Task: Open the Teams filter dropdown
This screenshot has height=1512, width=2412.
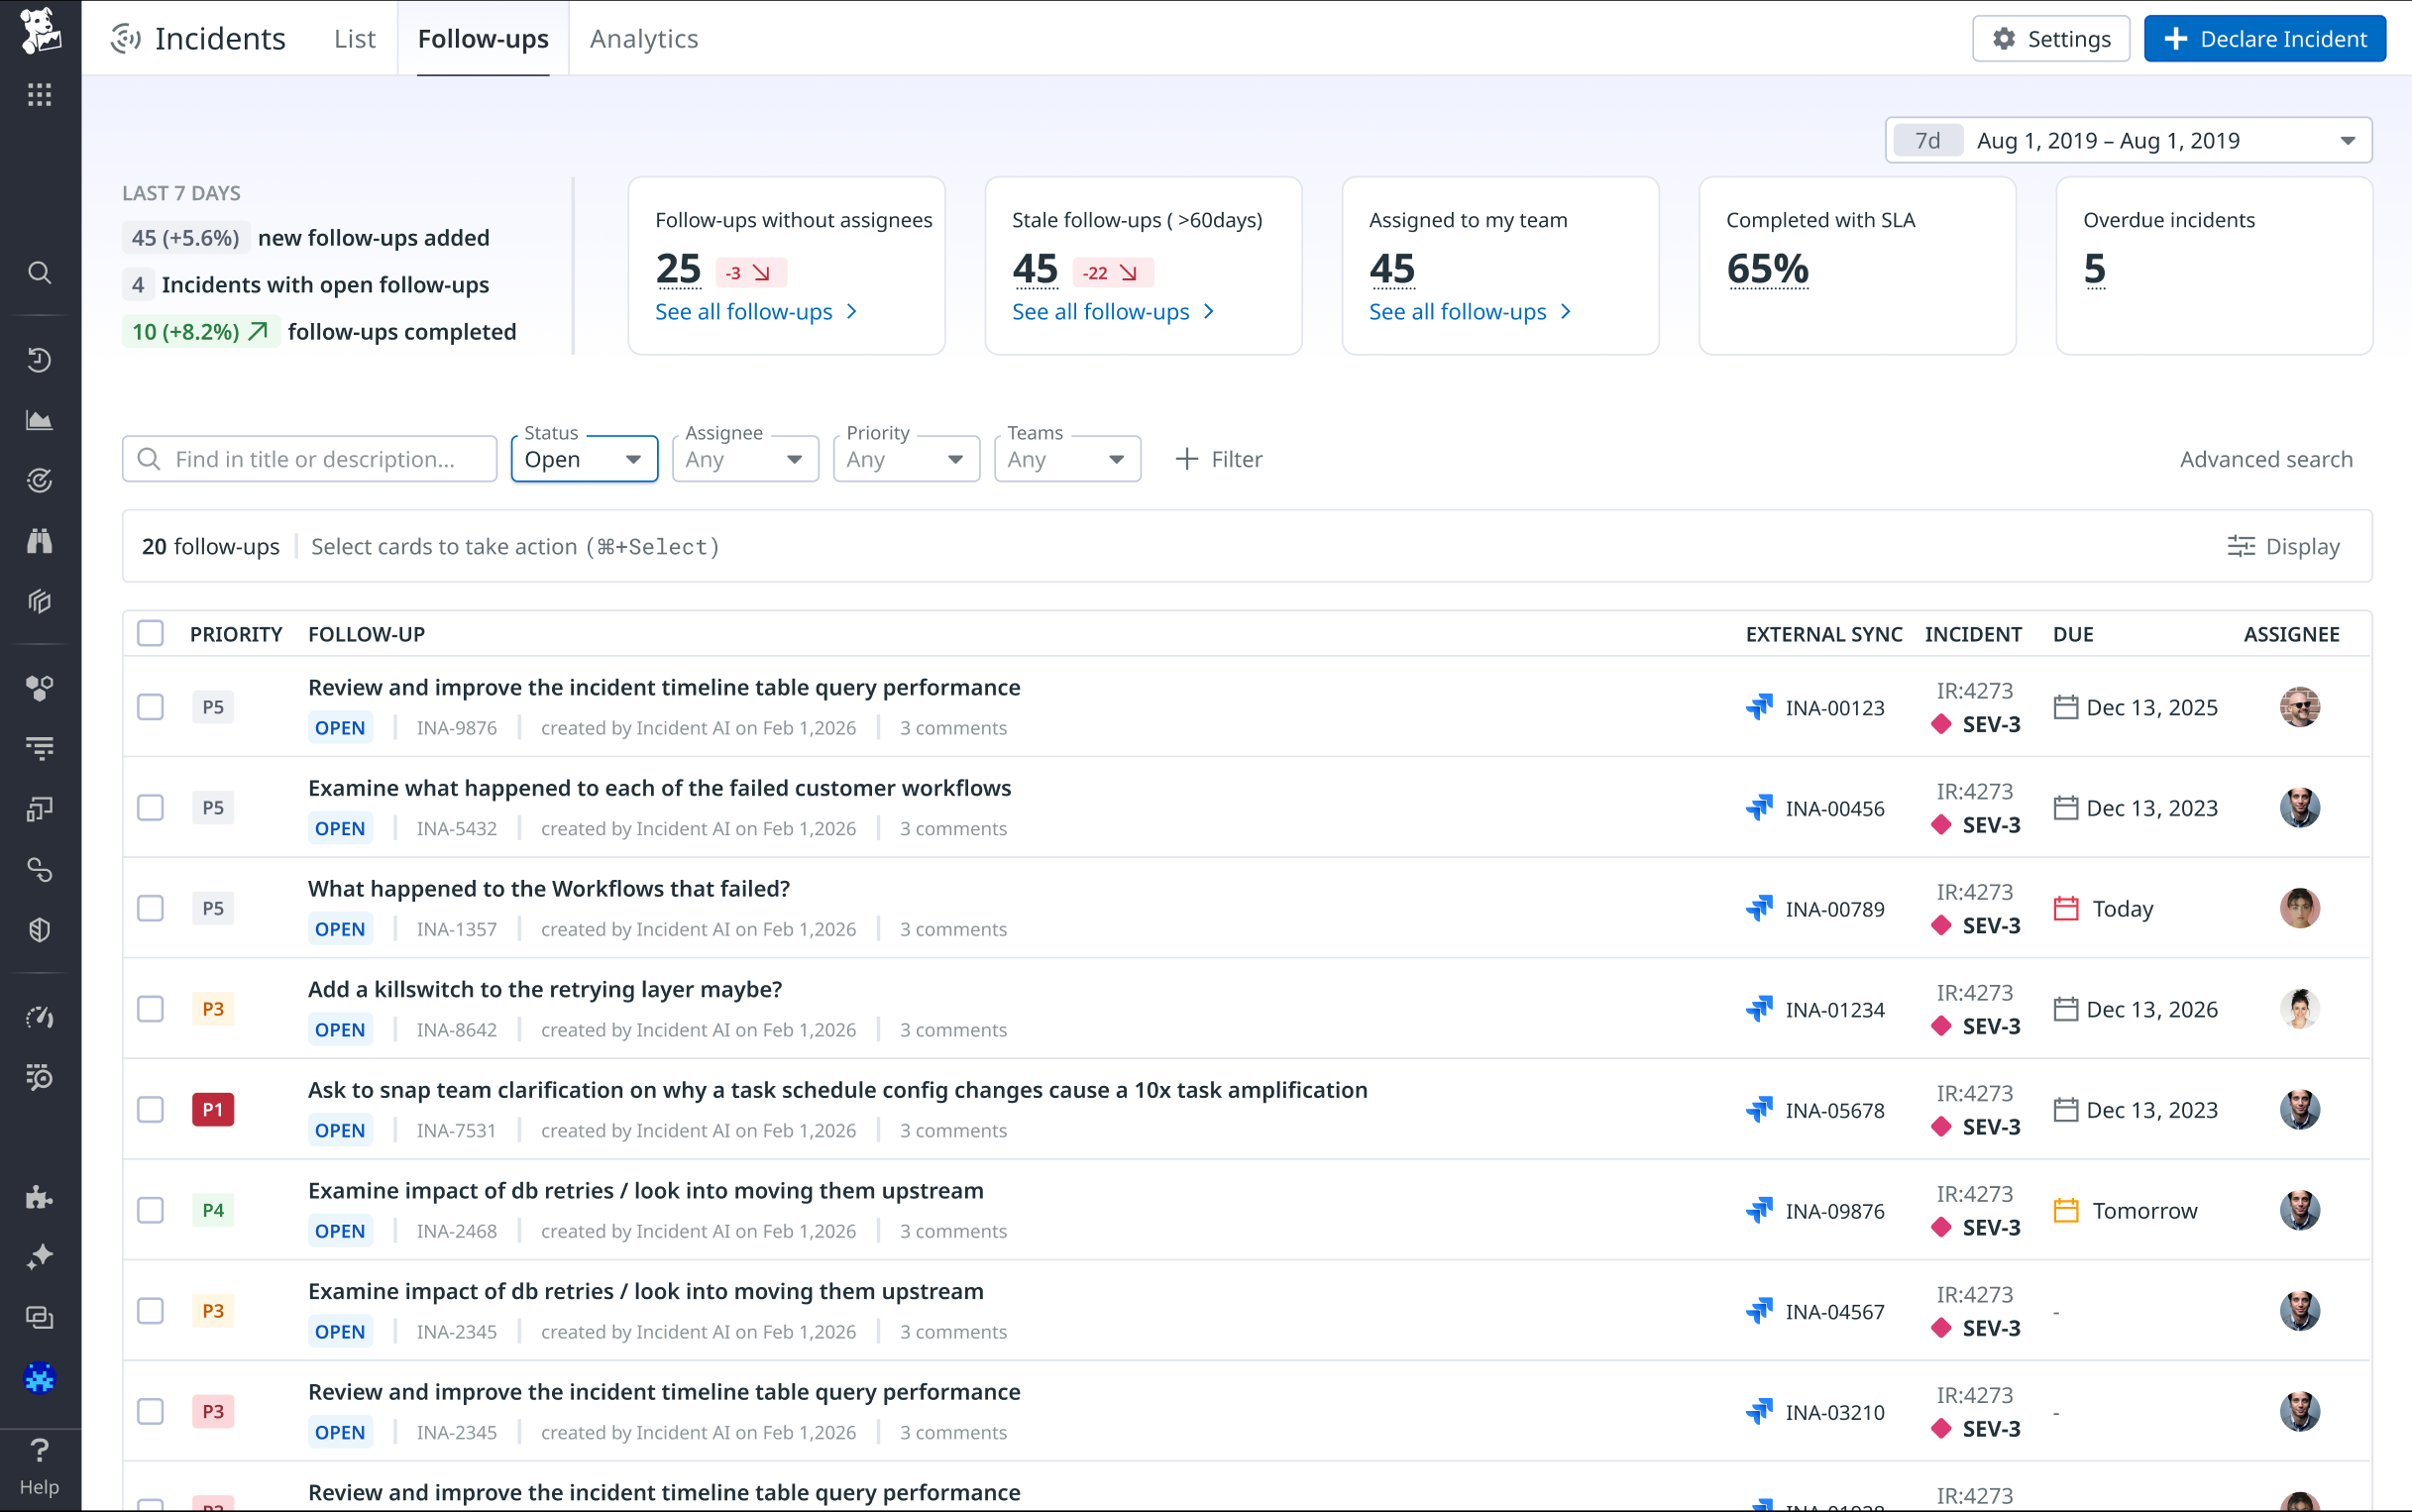Action: coord(1067,459)
